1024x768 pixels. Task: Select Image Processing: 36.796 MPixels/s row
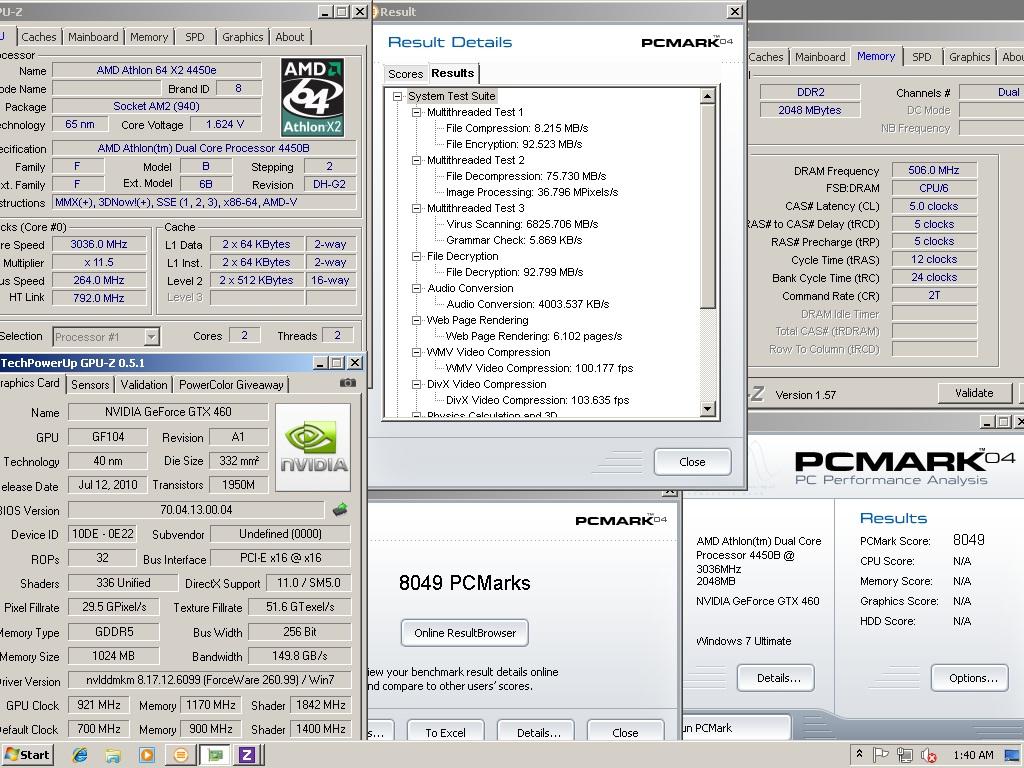pyautogui.click(x=532, y=192)
